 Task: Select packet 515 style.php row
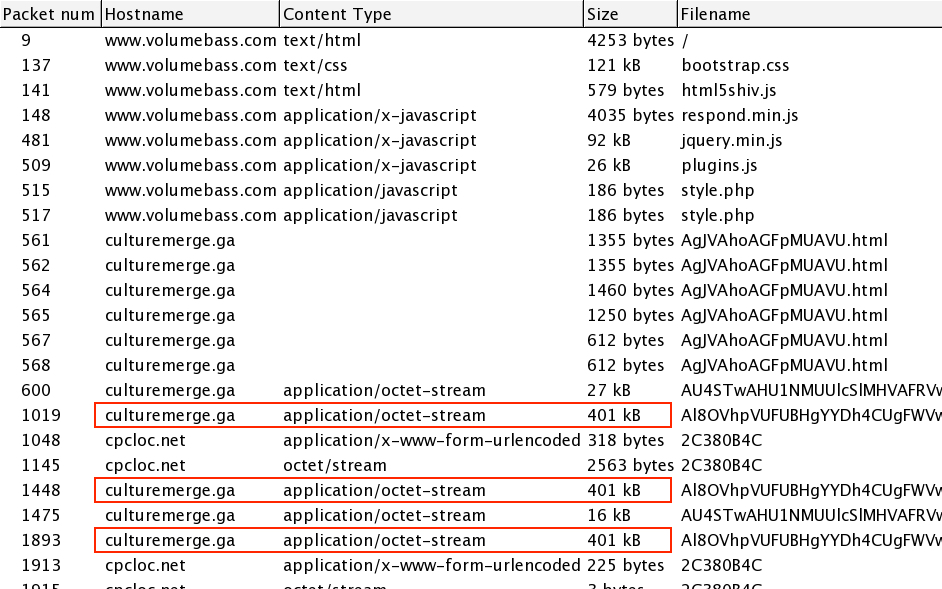[x=400, y=191]
